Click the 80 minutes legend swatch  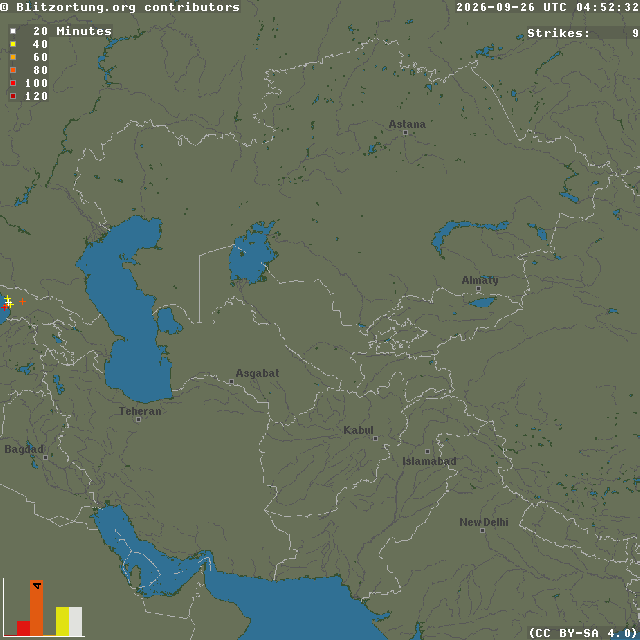(x=13, y=70)
